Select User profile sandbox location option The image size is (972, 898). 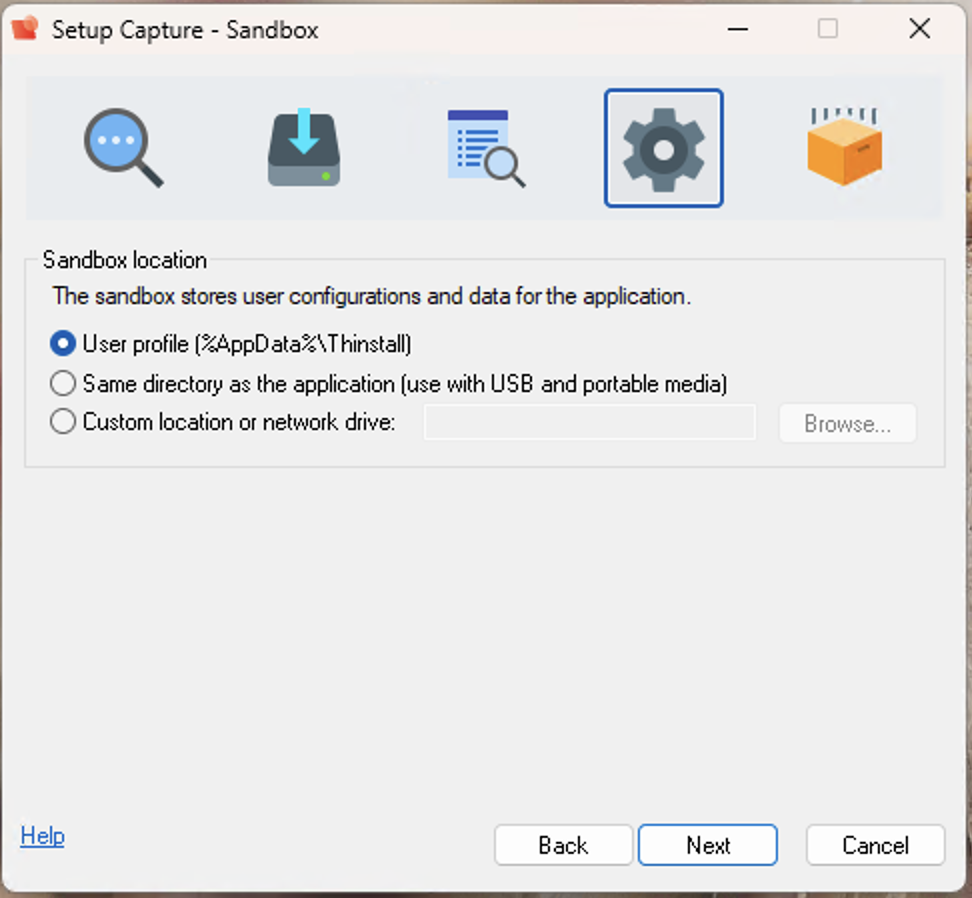(x=63, y=344)
